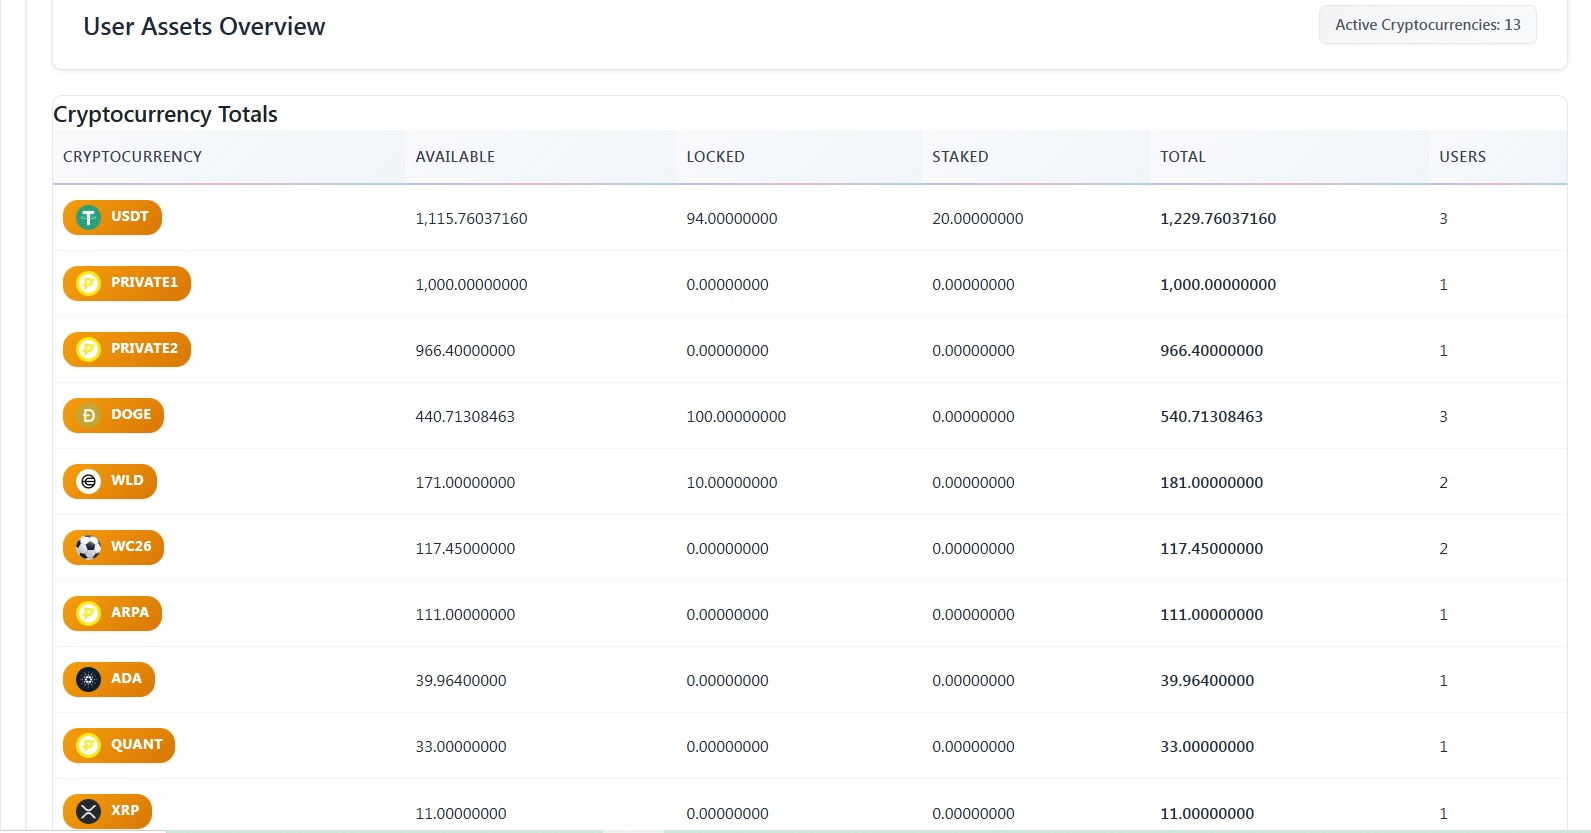Click the QUANT coin icon
The image size is (1591, 833).
89,746
